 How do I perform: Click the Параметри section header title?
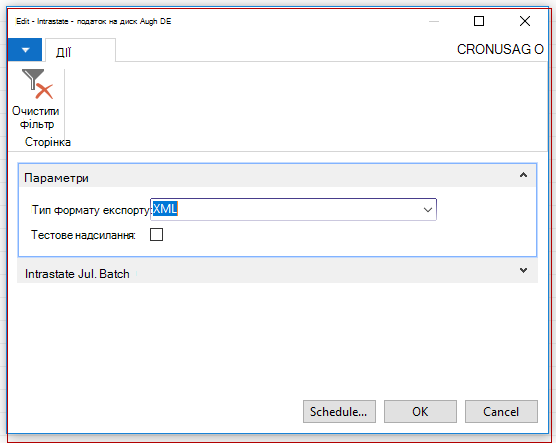56,178
